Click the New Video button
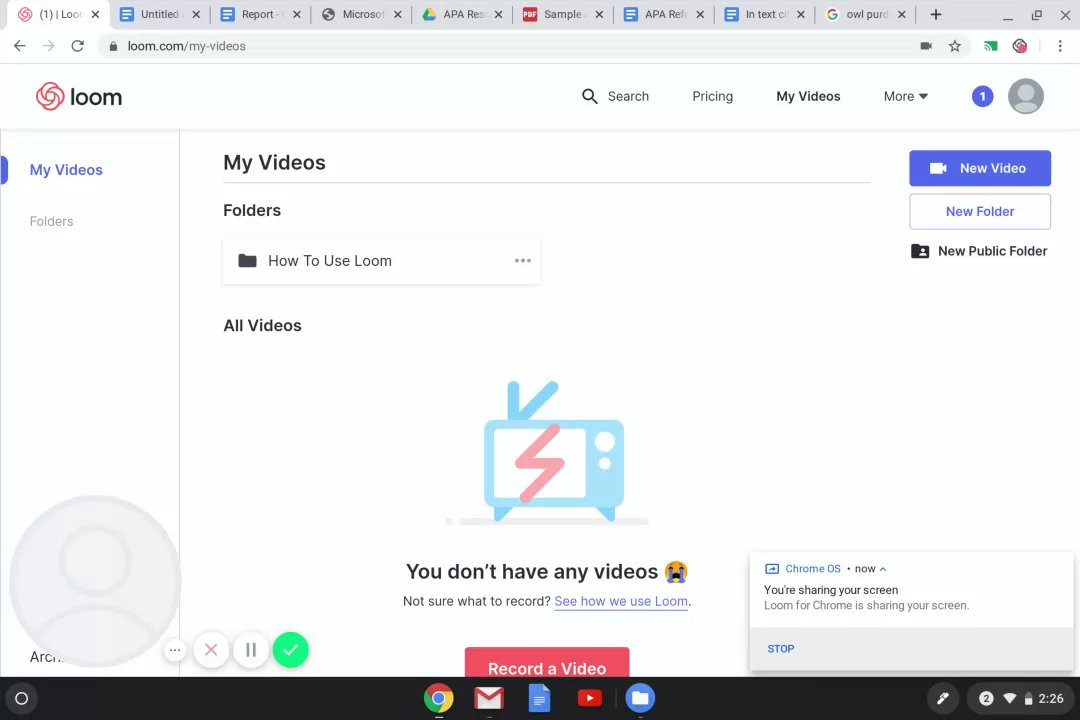 [x=979, y=168]
